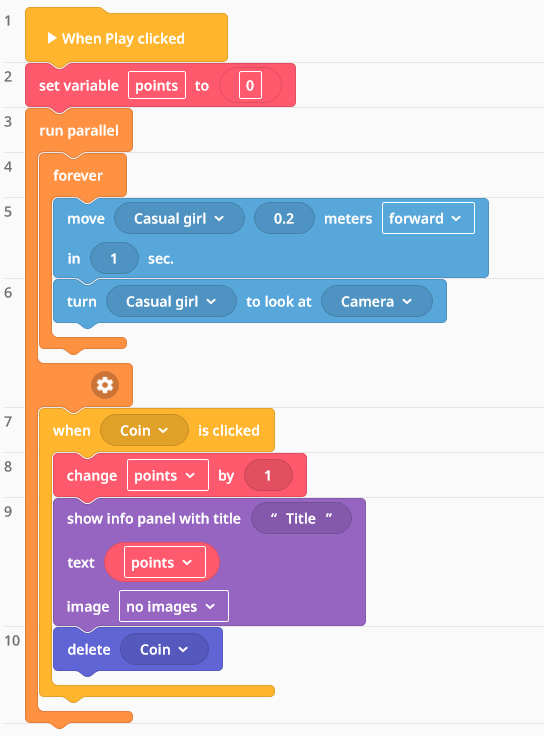The height and width of the screenshot is (736, 544).
Task: Select the forever loop block
Action: click(x=78, y=176)
